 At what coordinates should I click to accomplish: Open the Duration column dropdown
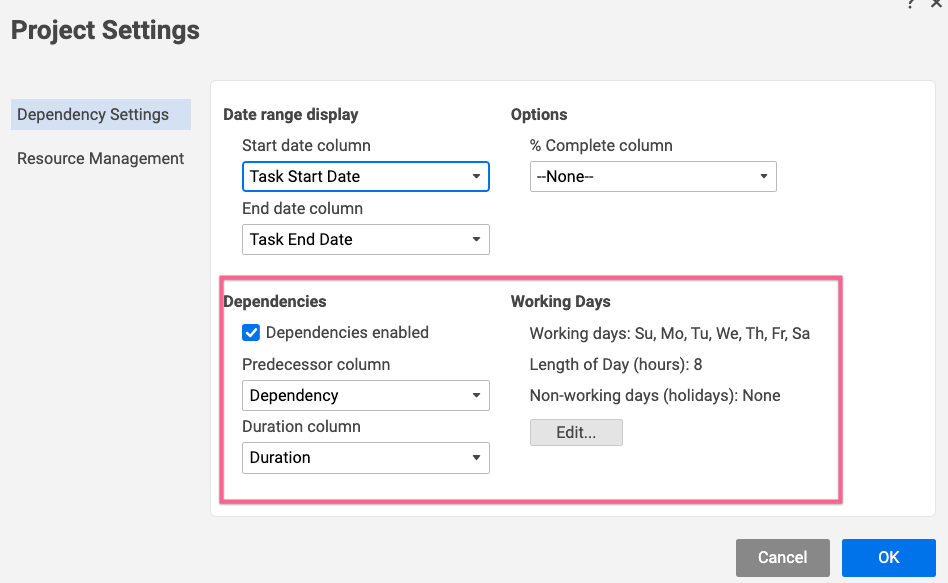click(365, 458)
